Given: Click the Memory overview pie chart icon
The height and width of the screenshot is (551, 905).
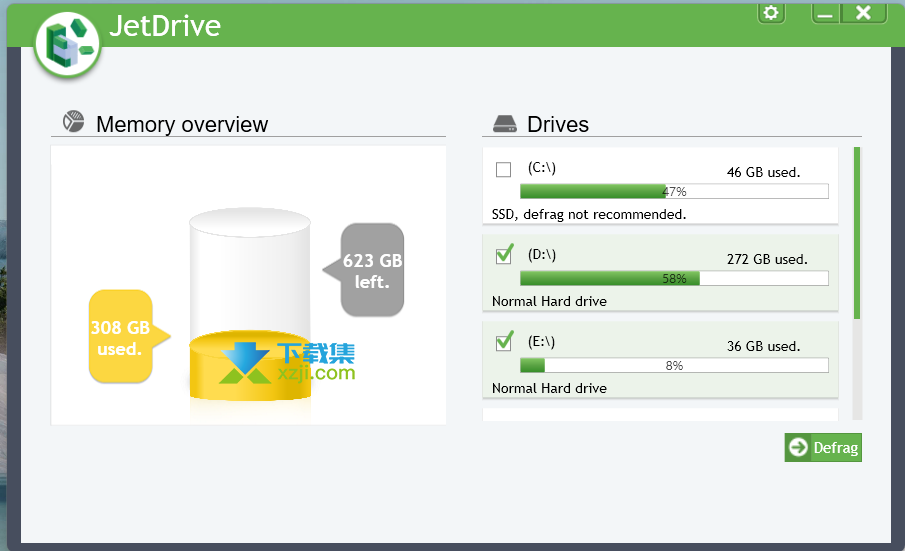Looking at the screenshot, I should coord(73,122).
